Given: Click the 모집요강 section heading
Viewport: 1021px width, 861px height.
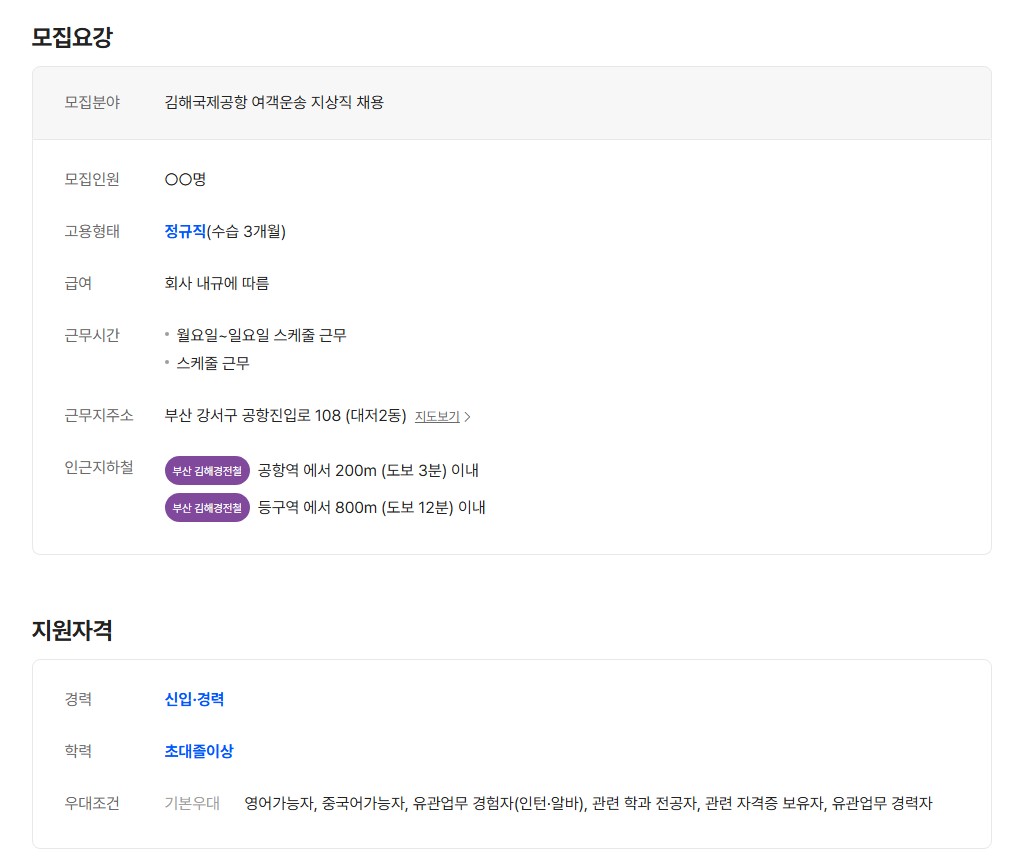Looking at the screenshot, I should (72, 38).
